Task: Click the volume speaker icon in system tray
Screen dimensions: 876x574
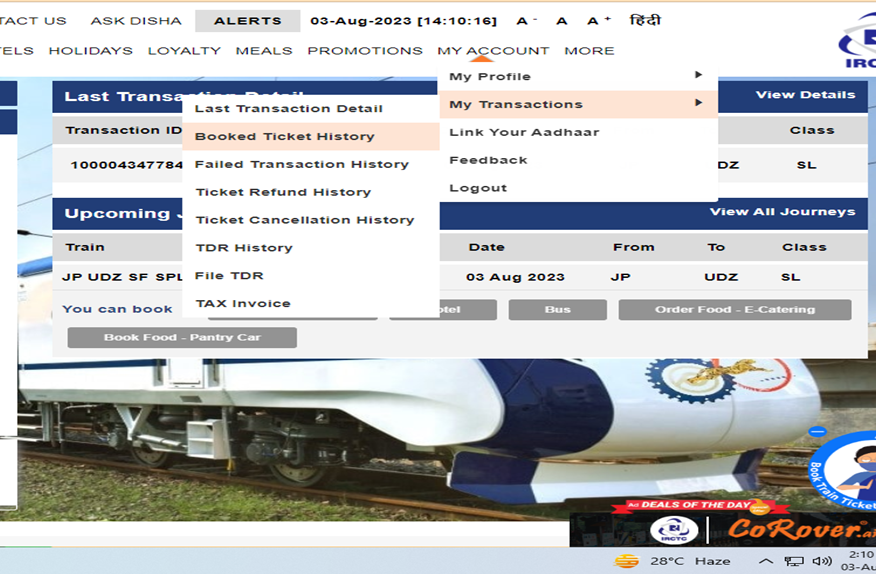Action: pyautogui.click(x=823, y=561)
